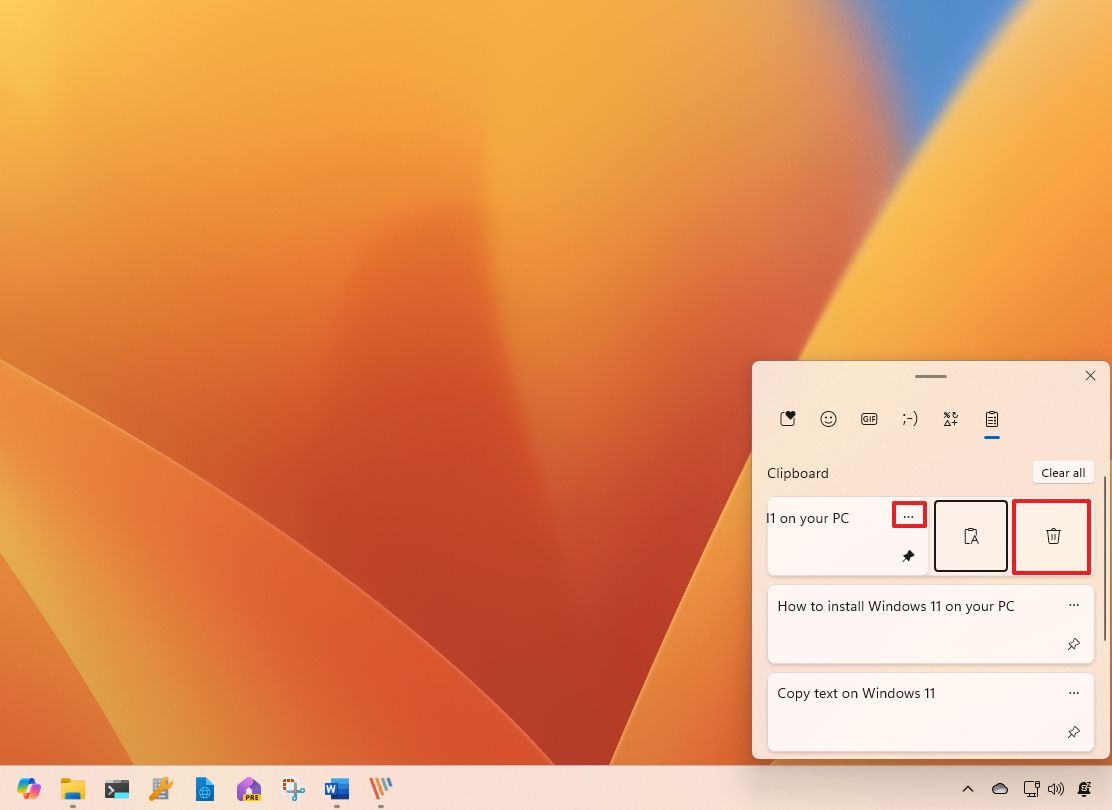This screenshot has width=1112, height=810.
Task: Pin the 'Copy text on Windows 11' entry
Action: click(x=1073, y=731)
